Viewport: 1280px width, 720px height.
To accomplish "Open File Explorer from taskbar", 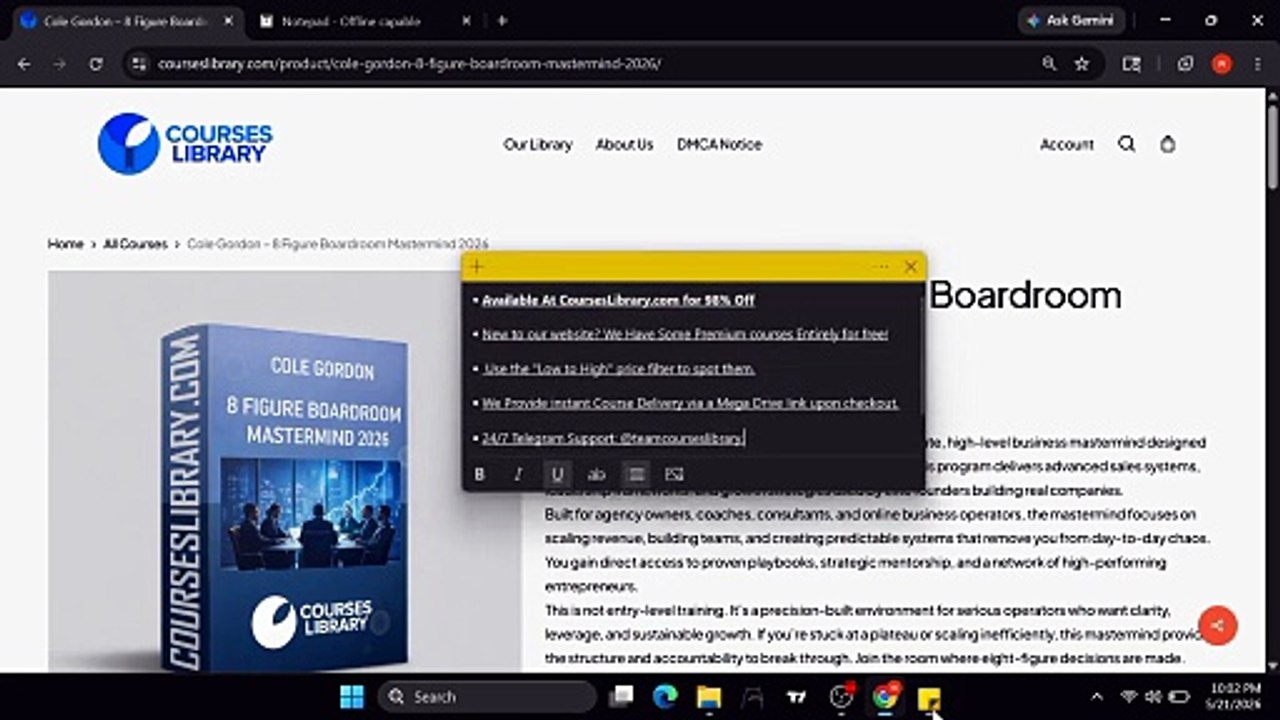I will tap(709, 696).
